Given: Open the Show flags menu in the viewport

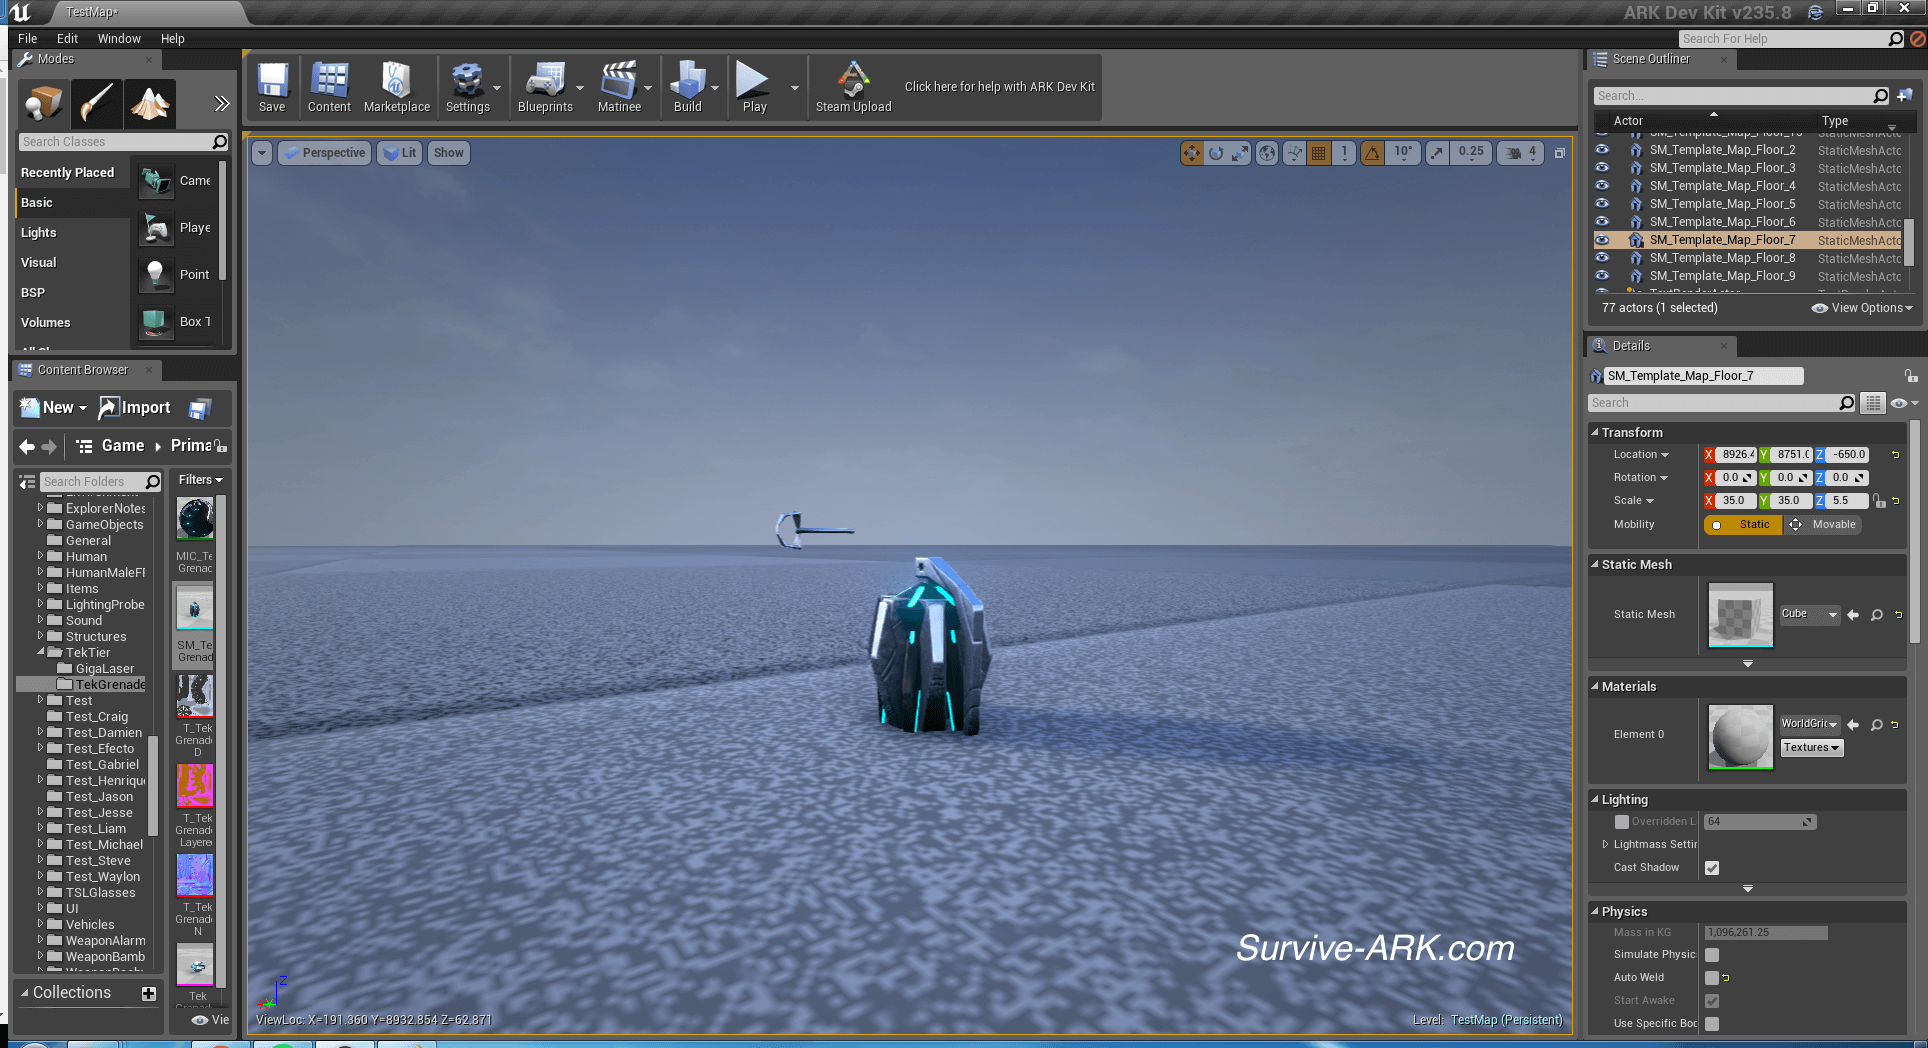Looking at the screenshot, I should click(x=448, y=153).
